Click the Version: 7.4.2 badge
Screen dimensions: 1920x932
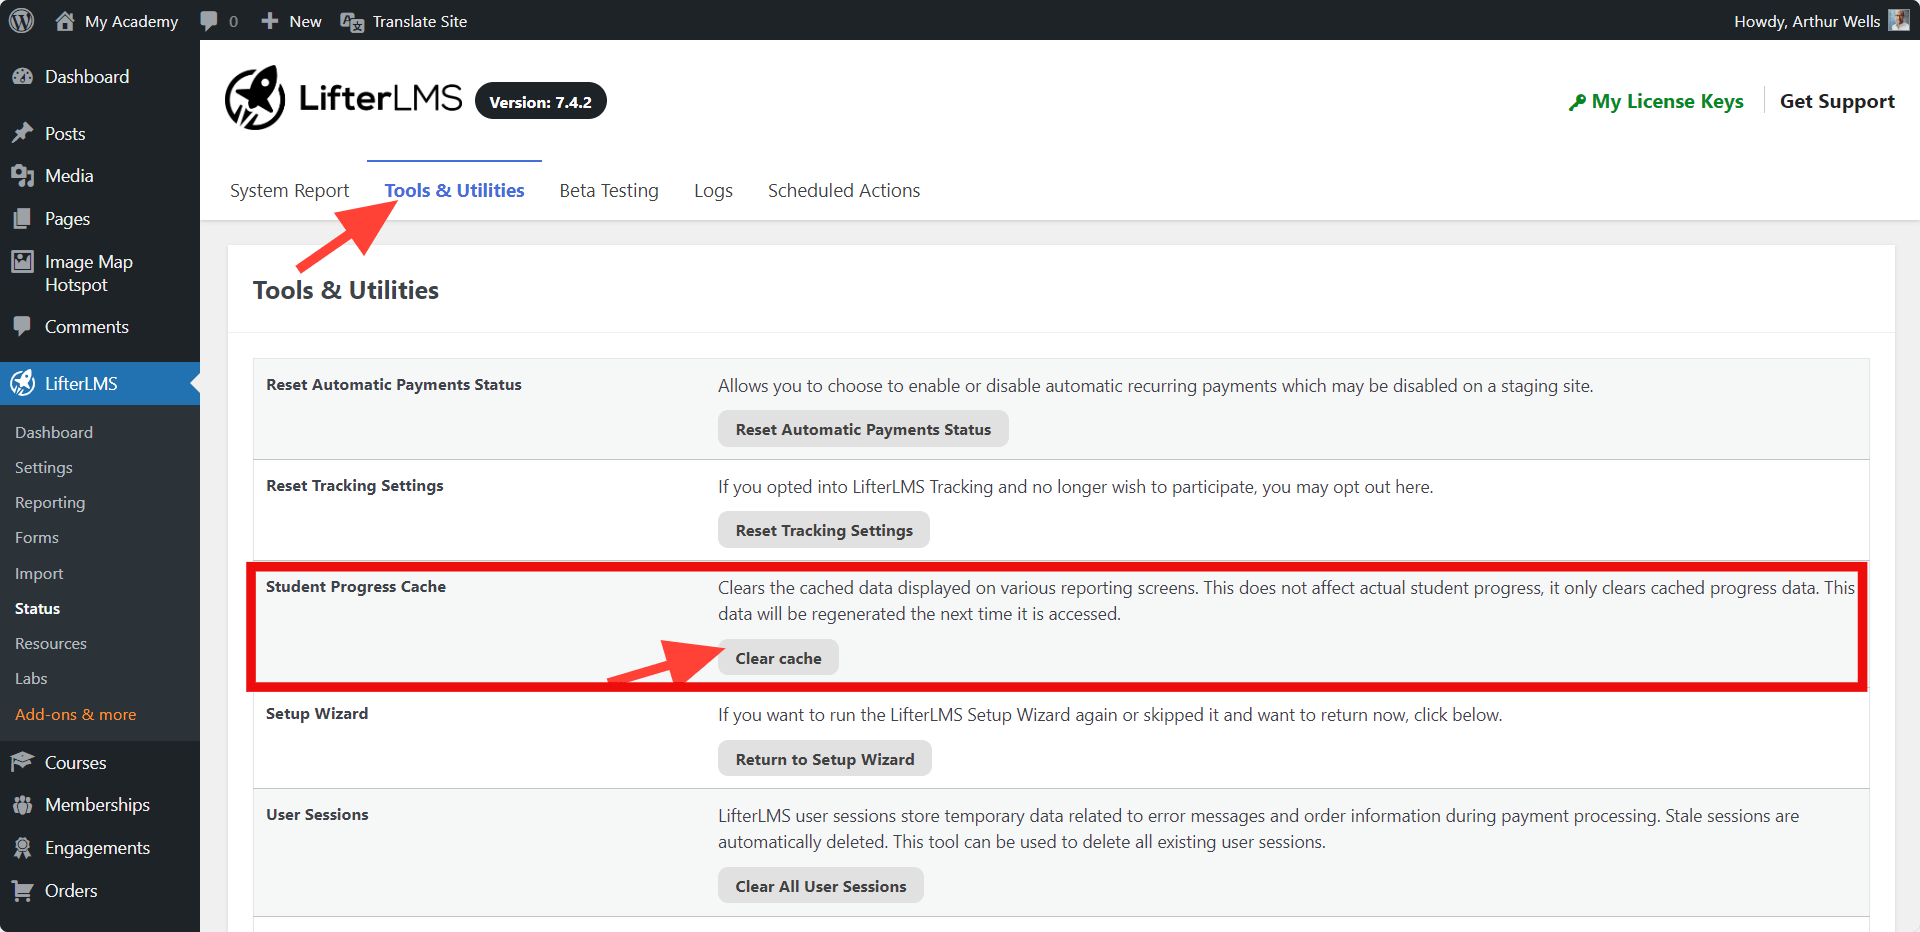(540, 101)
